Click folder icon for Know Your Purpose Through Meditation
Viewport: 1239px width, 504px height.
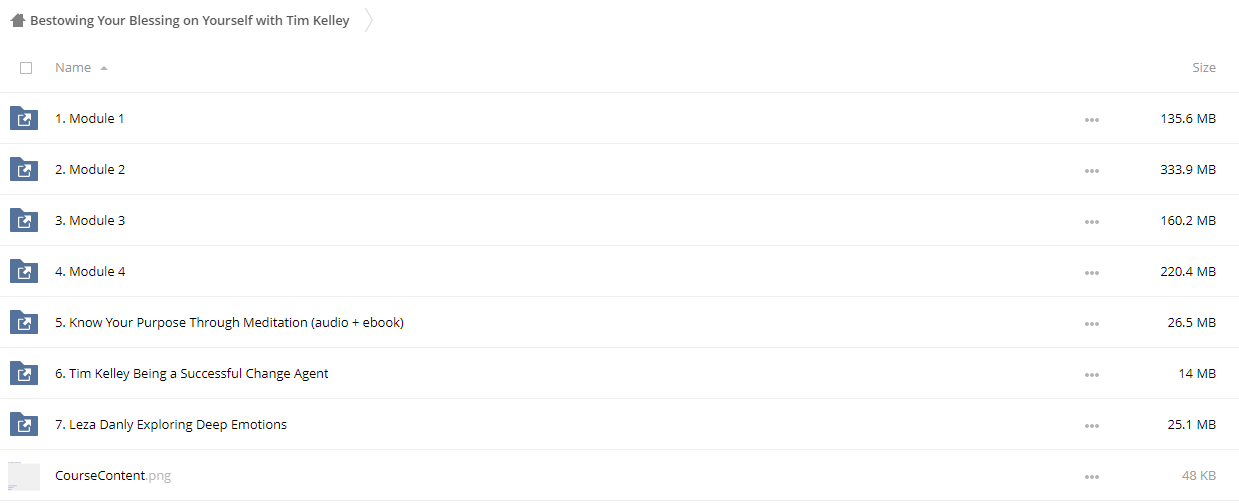[x=24, y=323]
